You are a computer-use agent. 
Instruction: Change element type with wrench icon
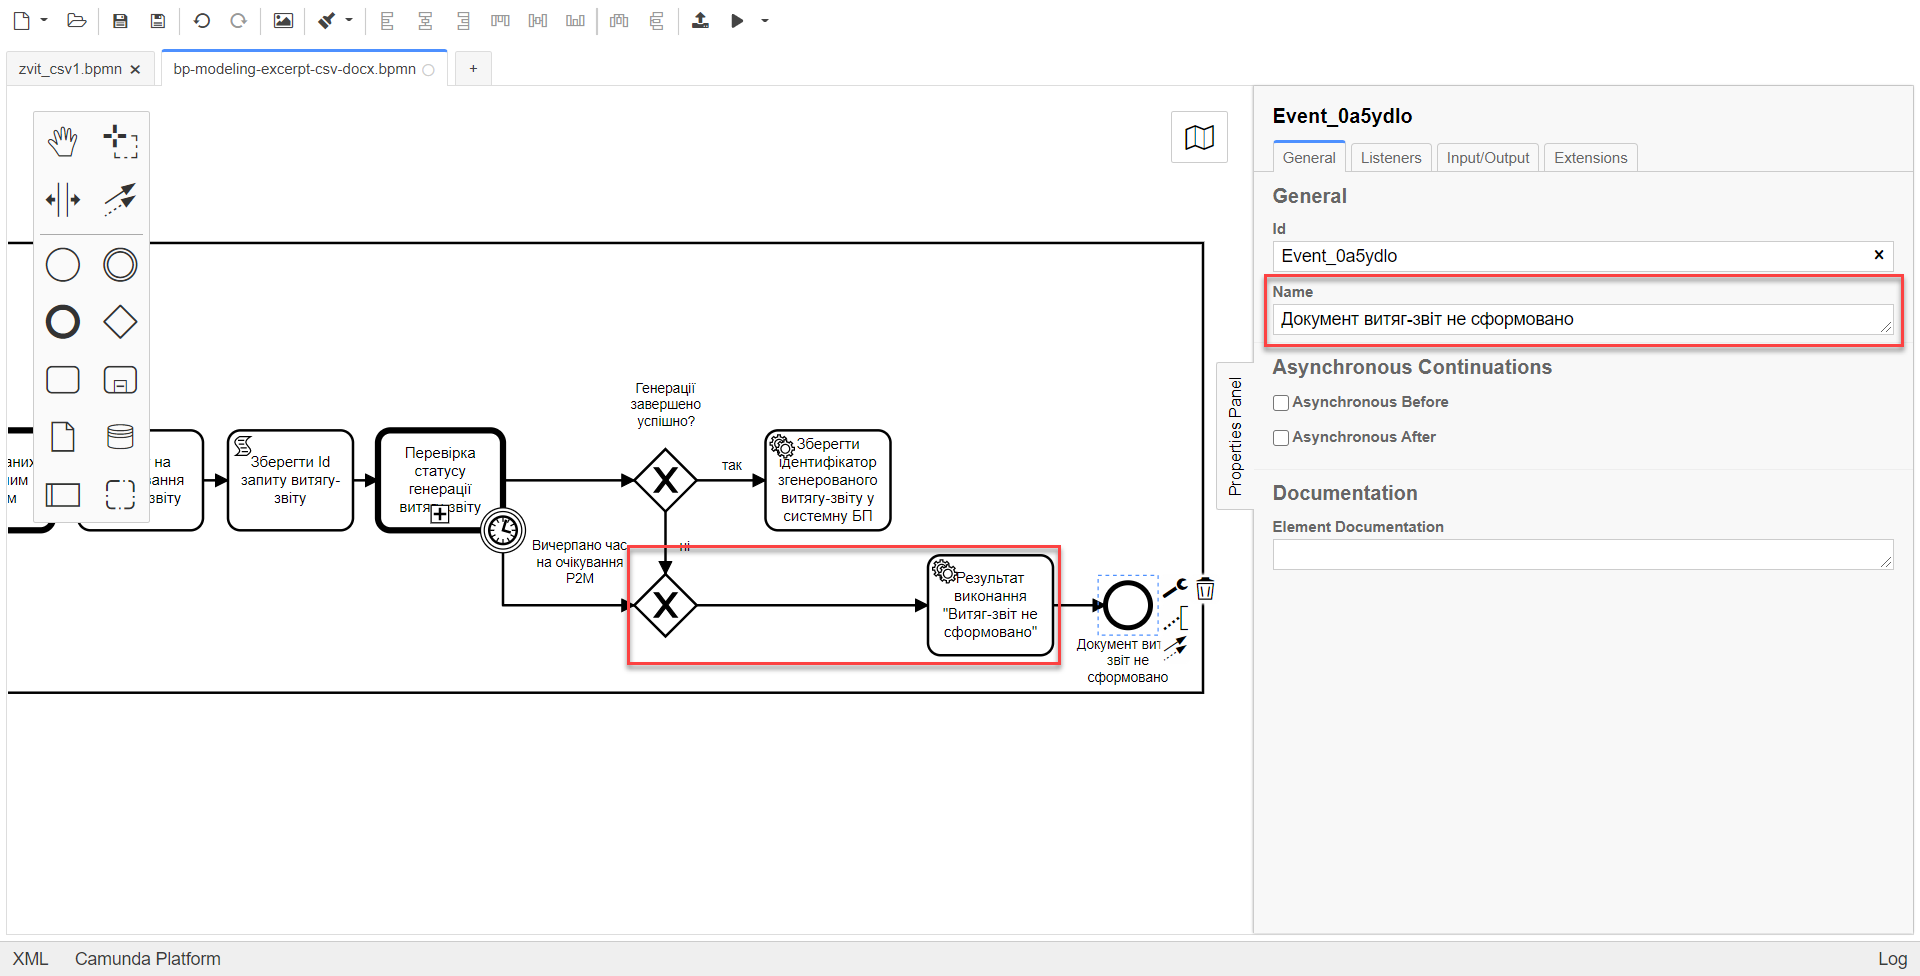(x=1175, y=588)
